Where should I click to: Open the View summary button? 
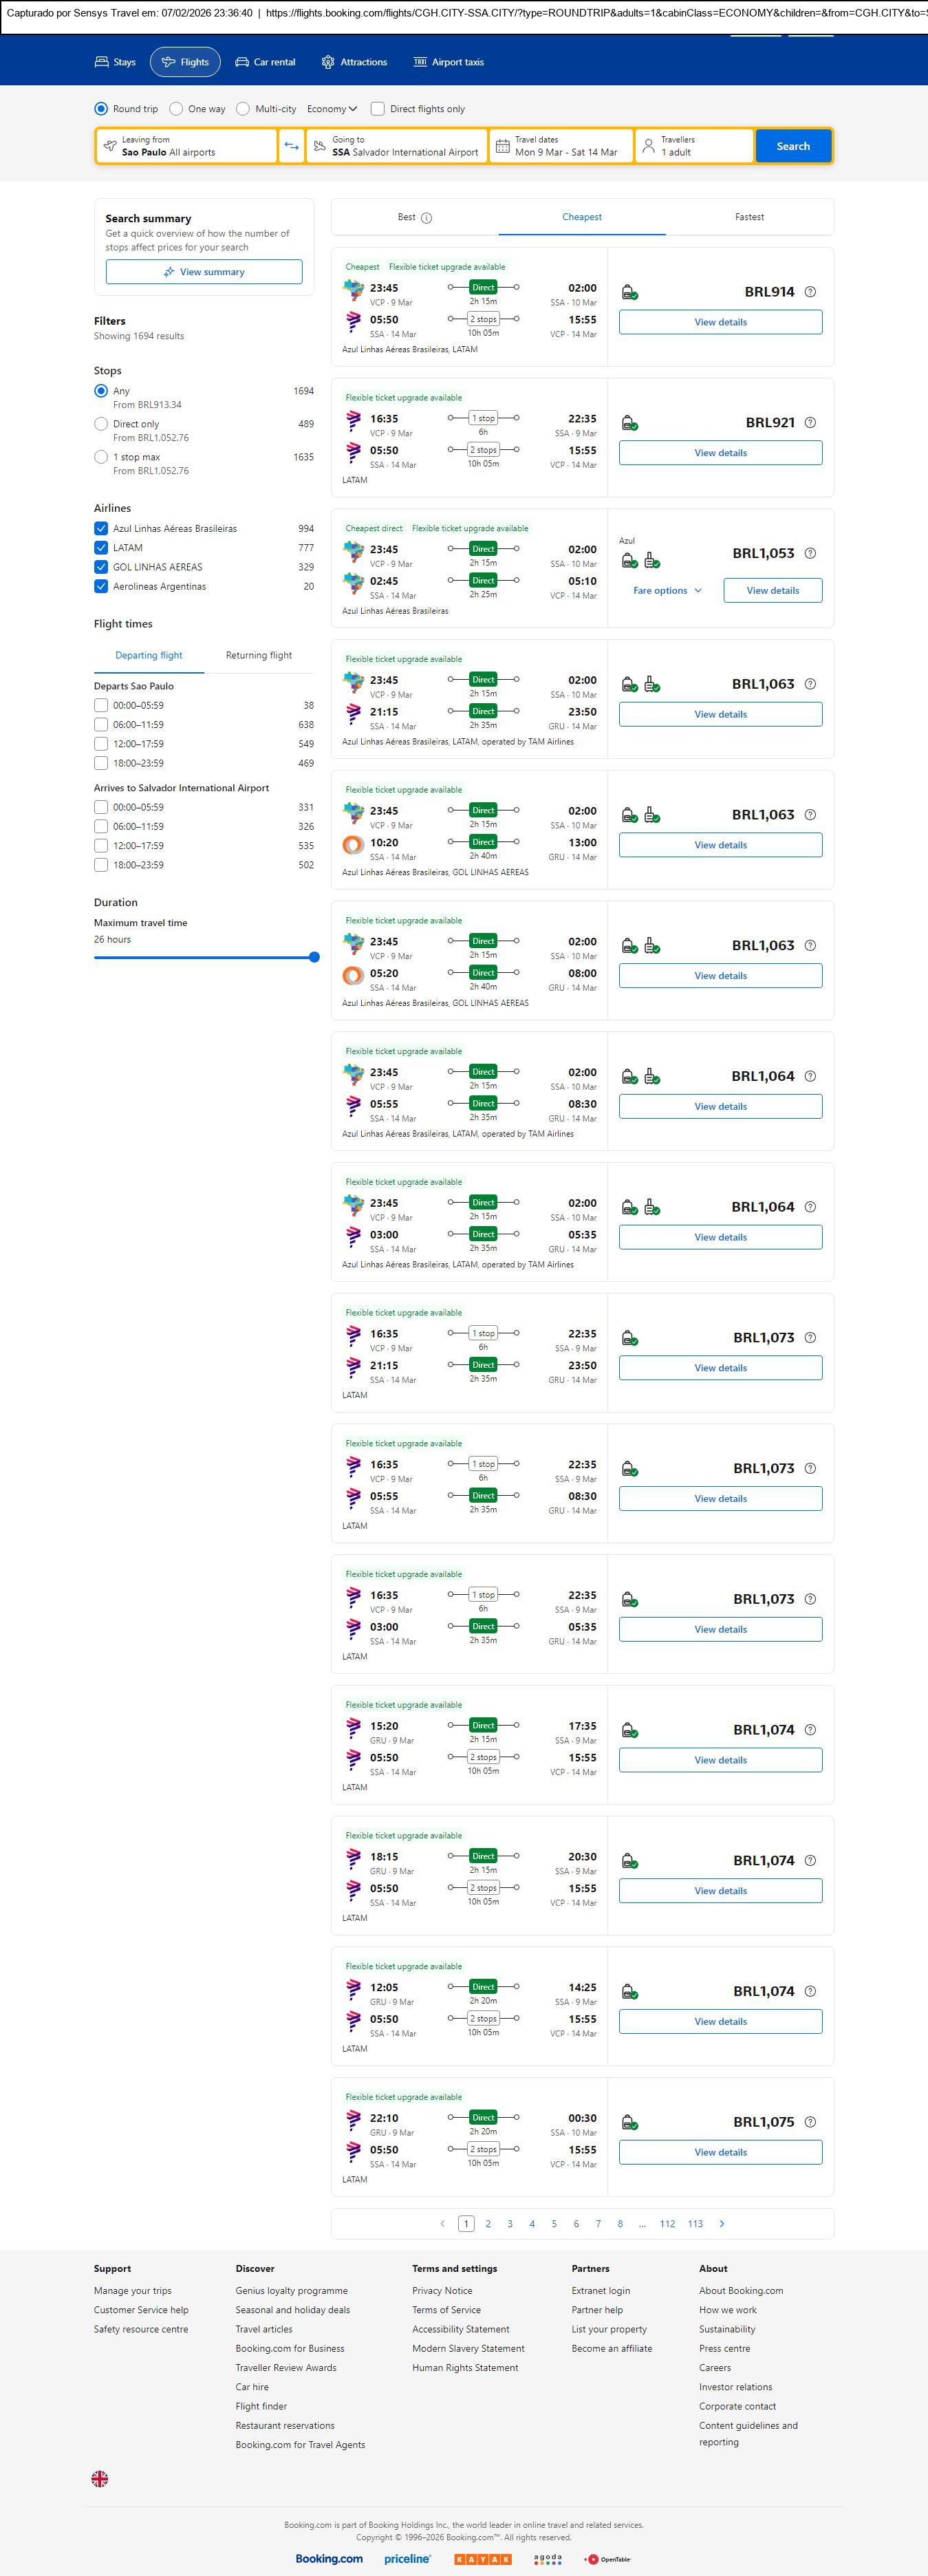pyautogui.click(x=204, y=272)
